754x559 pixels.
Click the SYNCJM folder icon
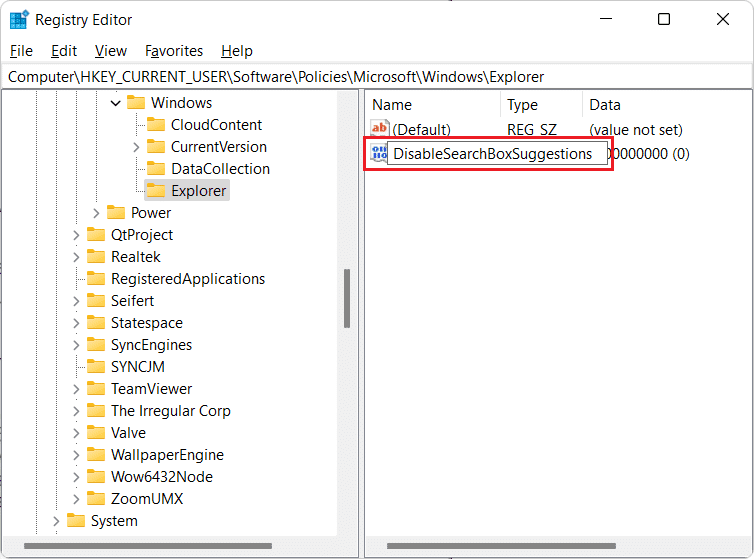tap(96, 367)
